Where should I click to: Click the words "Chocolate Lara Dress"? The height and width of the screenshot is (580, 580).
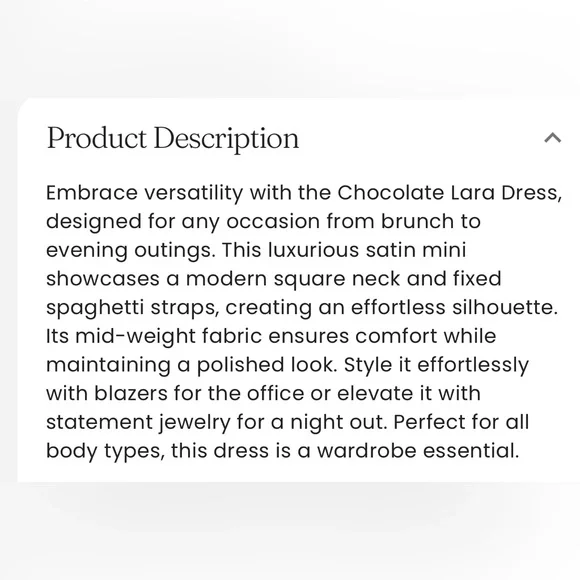pos(447,193)
